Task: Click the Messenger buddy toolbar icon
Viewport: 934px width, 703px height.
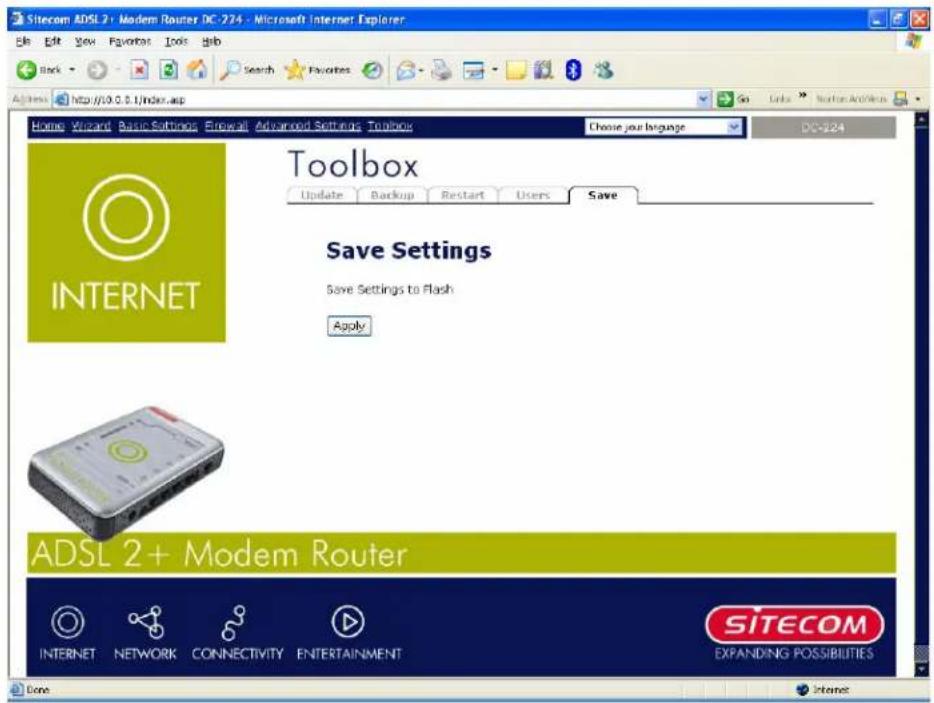Action: [x=603, y=70]
